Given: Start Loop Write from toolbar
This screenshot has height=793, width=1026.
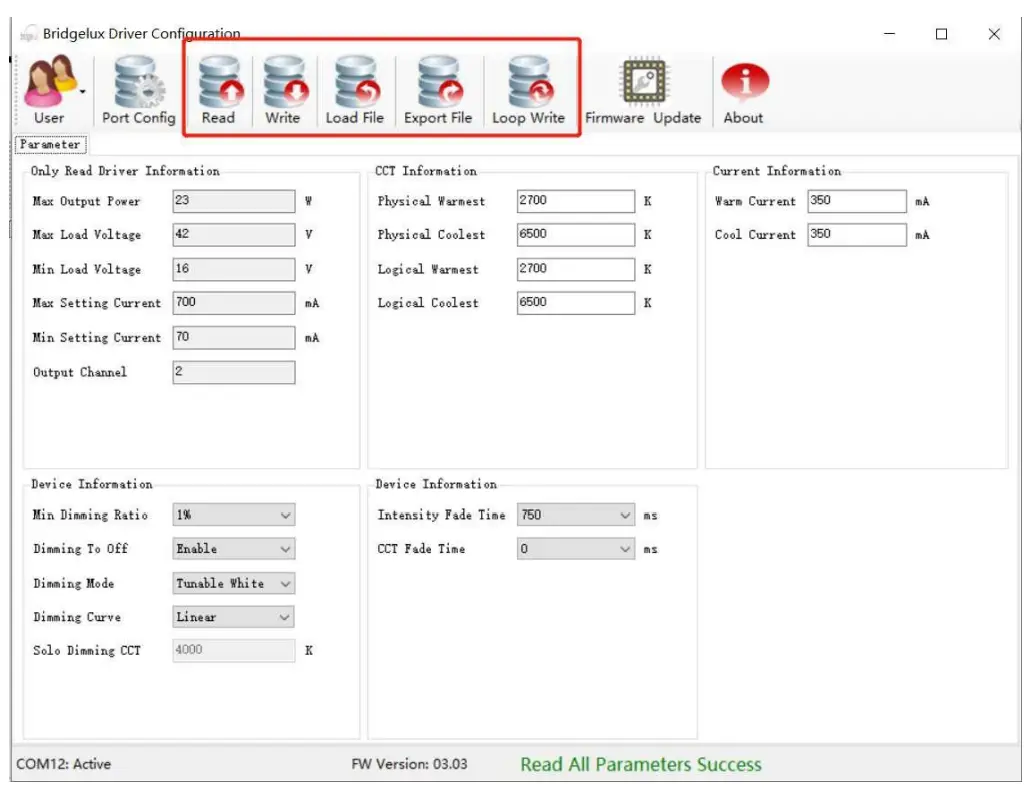Looking at the screenshot, I should [529, 90].
